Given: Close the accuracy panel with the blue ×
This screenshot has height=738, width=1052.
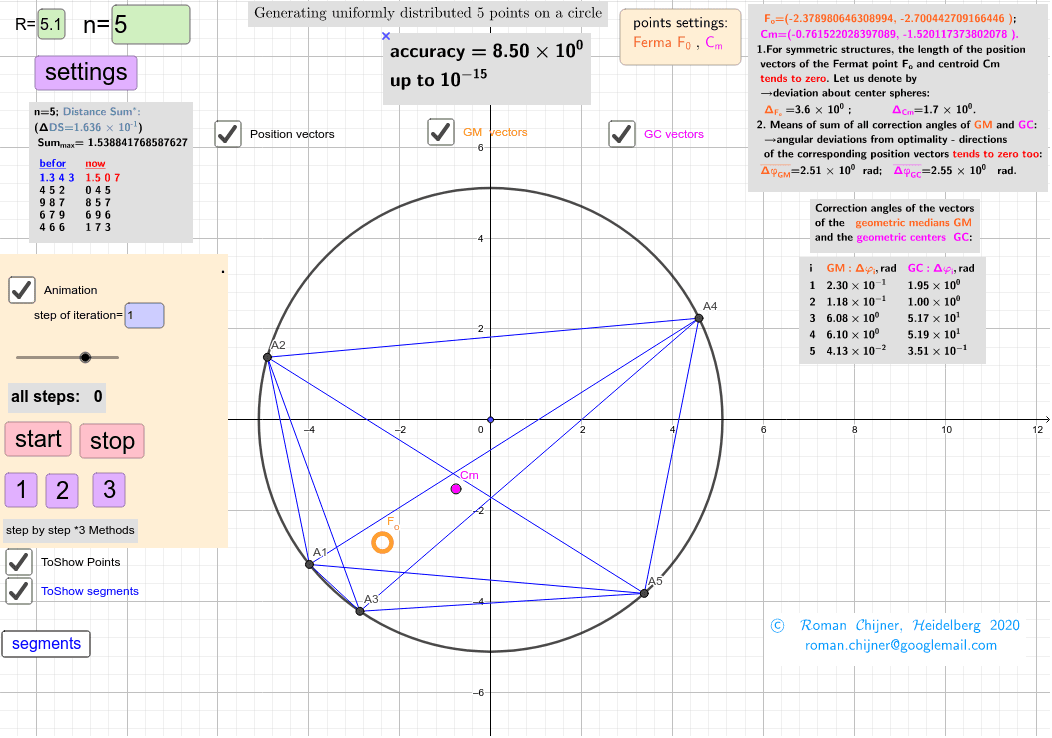Looking at the screenshot, I should tap(385, 35).
